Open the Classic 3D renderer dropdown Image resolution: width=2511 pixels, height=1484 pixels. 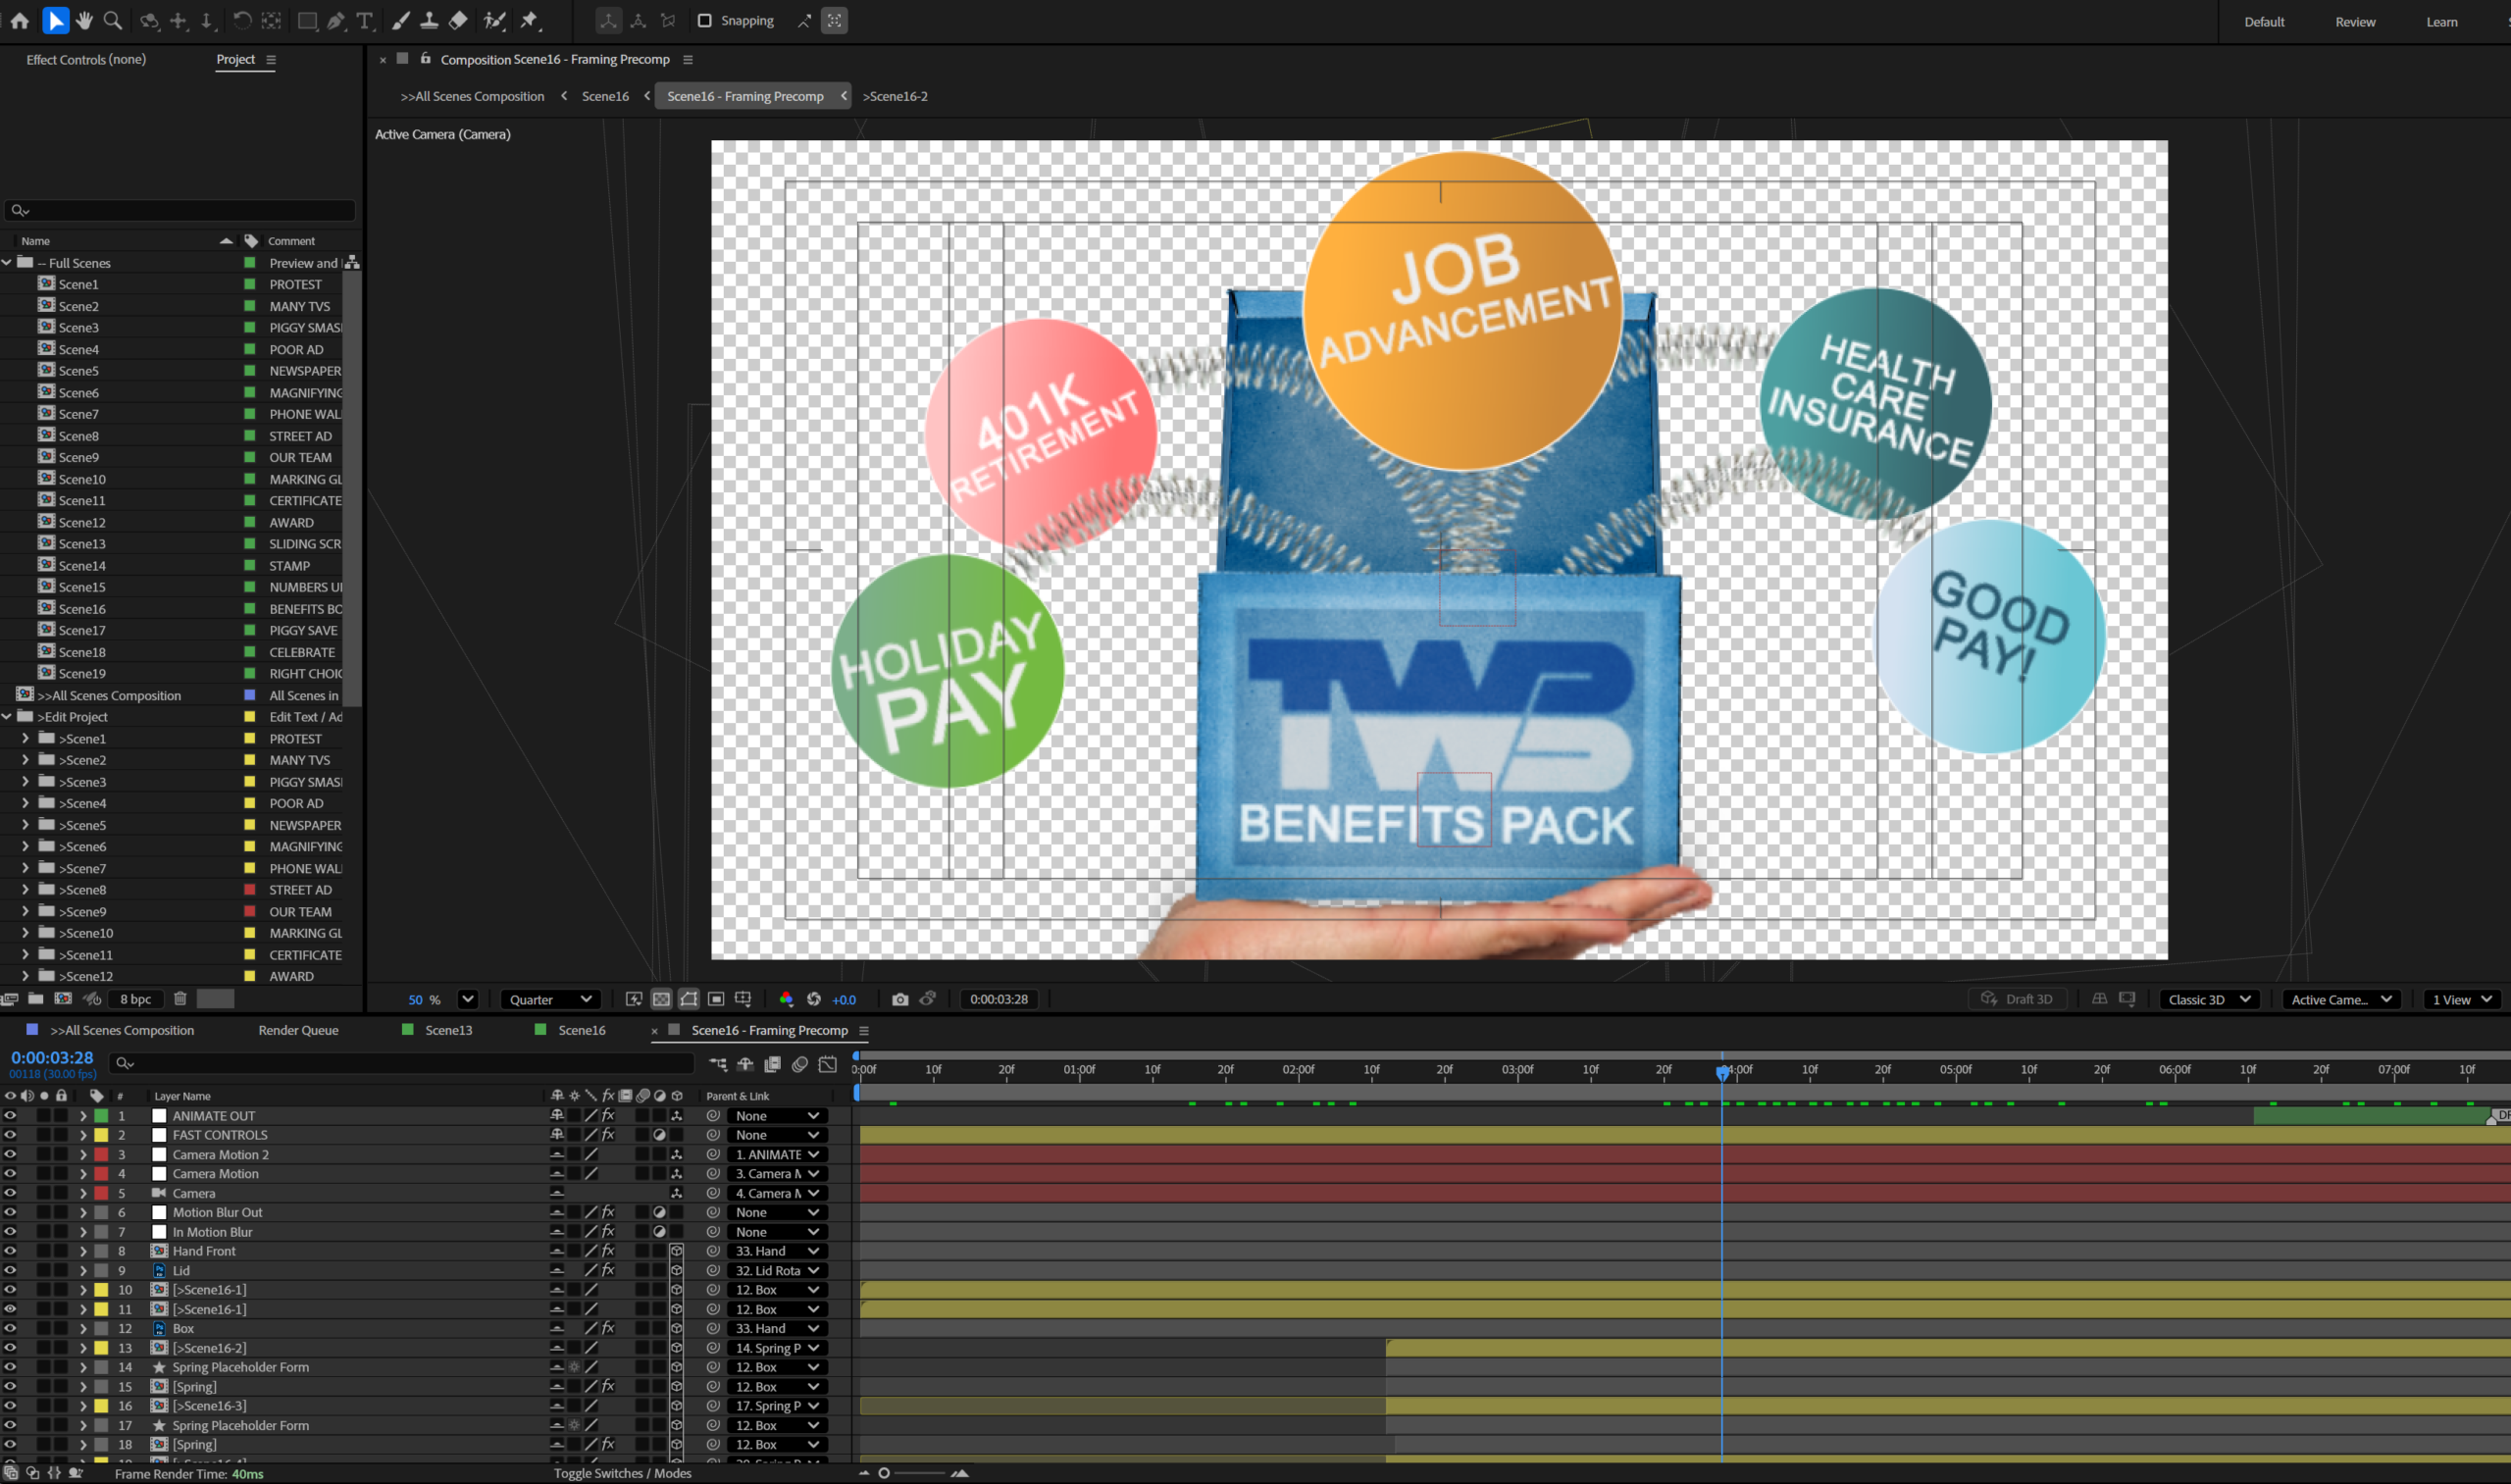(2208, 999)
